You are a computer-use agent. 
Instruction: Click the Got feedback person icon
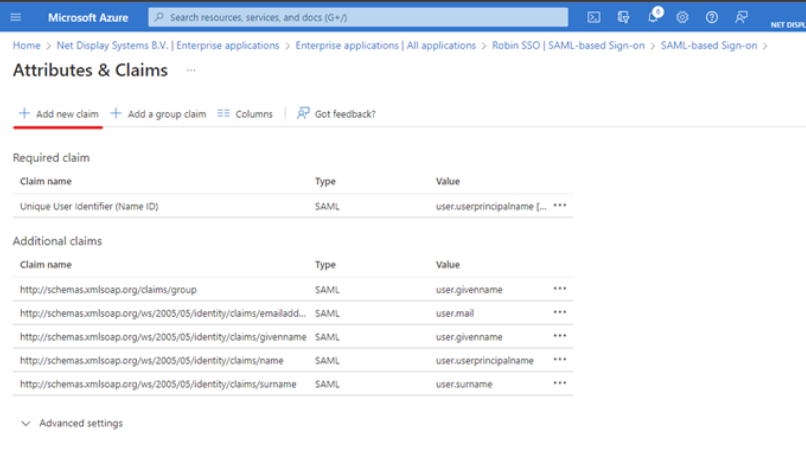point(303,113)
